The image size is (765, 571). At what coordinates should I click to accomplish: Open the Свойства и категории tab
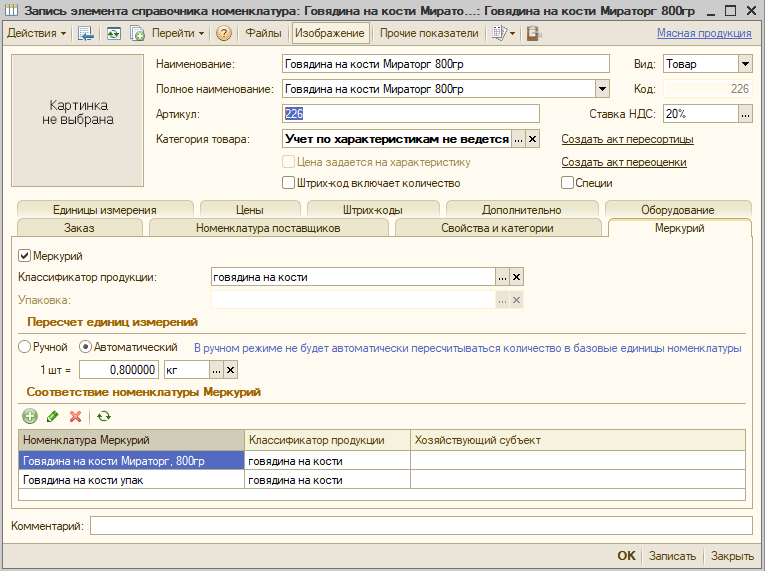pyautogui.click(x=497, y=228)
